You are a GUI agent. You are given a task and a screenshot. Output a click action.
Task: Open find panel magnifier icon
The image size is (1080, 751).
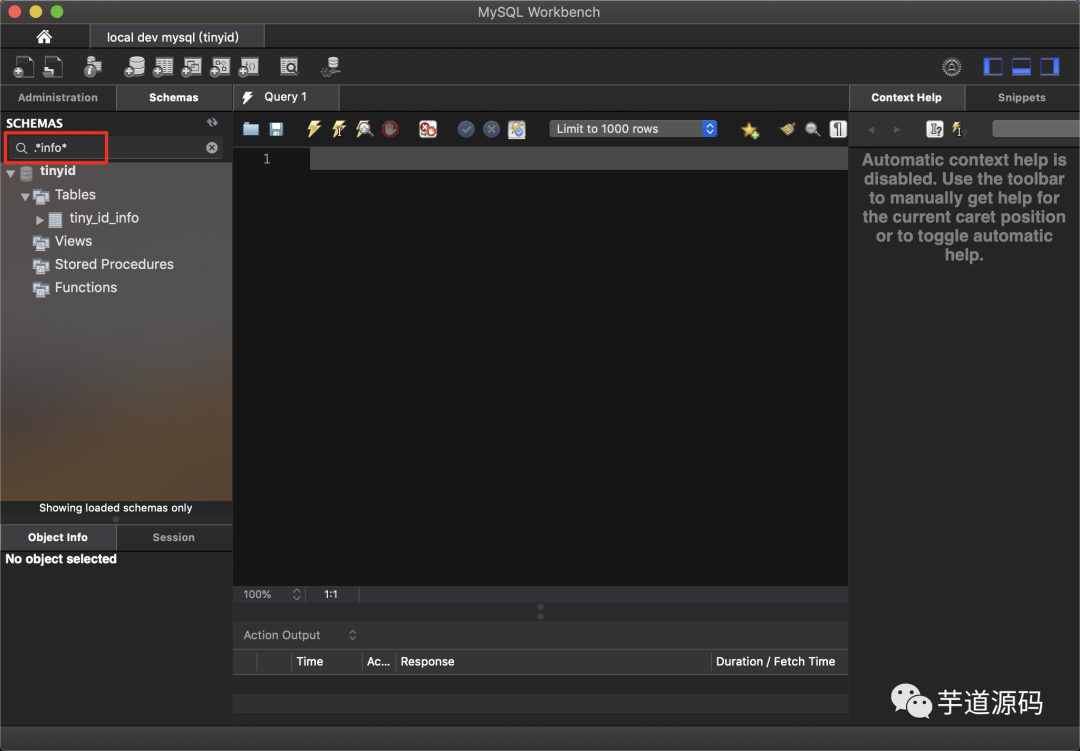[x=813, y=129]
